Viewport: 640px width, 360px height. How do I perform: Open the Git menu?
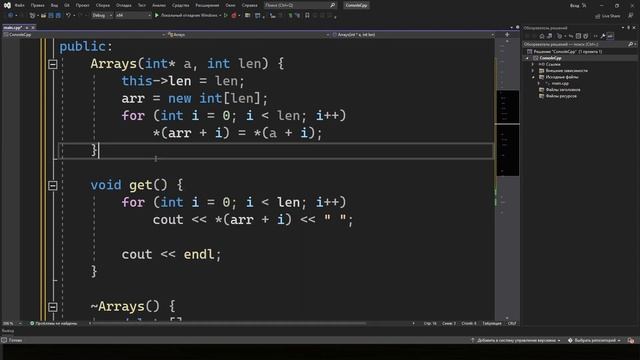click(67, 5)
